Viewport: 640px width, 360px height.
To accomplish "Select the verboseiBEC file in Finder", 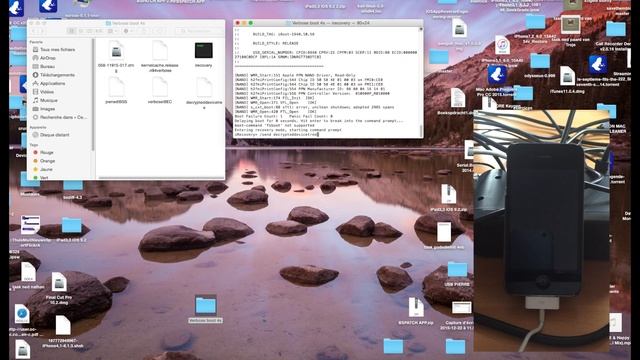I will coord(160,87).
